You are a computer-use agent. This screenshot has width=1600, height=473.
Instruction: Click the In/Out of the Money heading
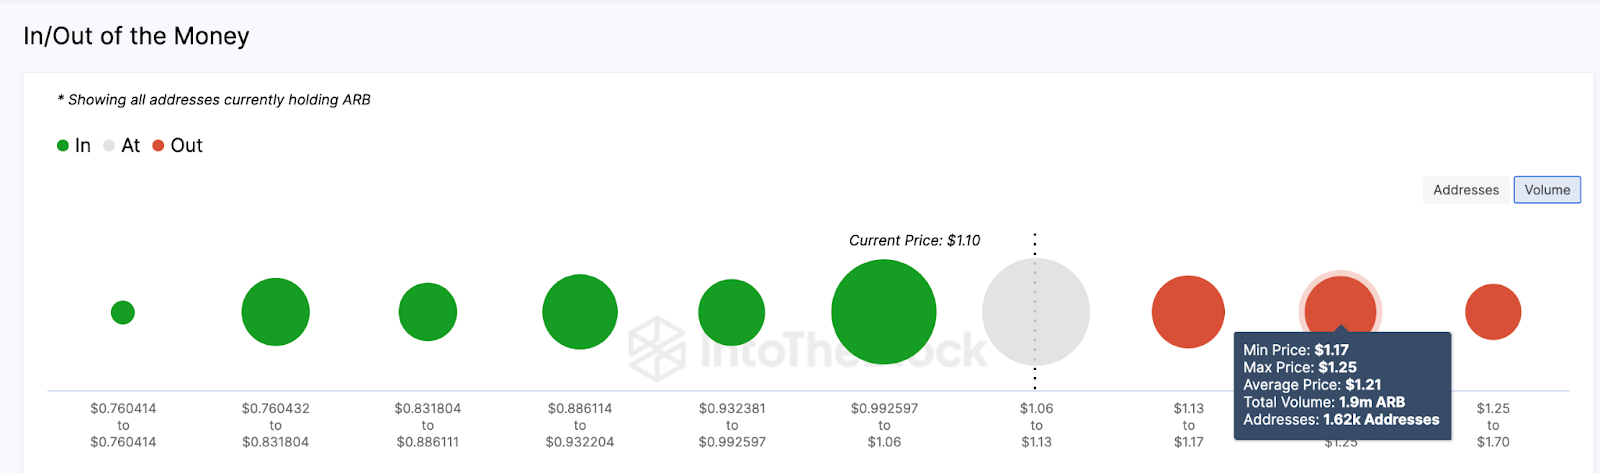(136, 36)
